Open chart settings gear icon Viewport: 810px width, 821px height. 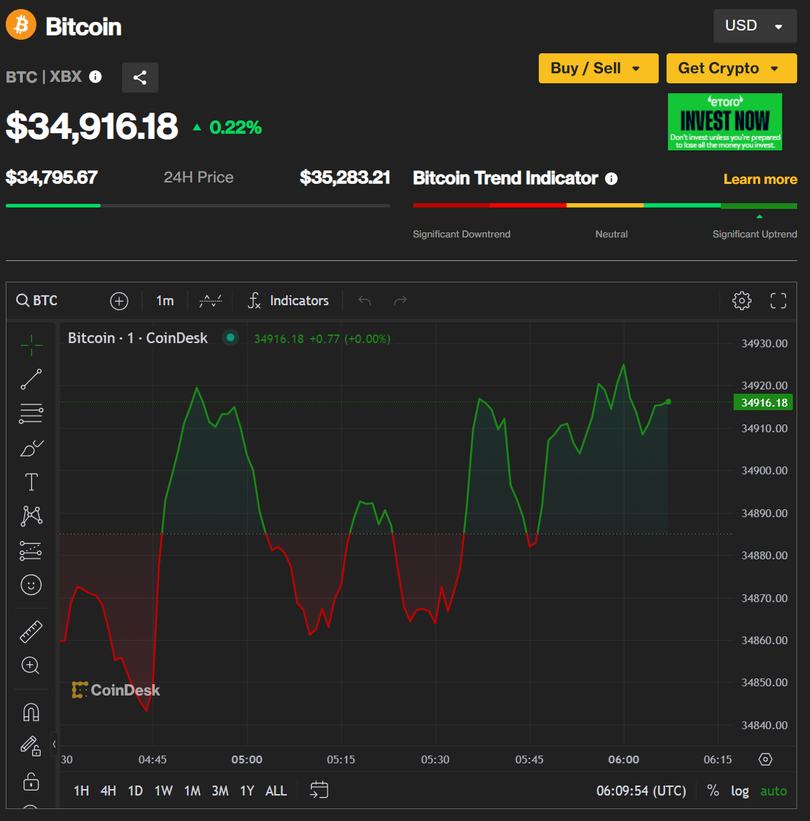point(741,301)
